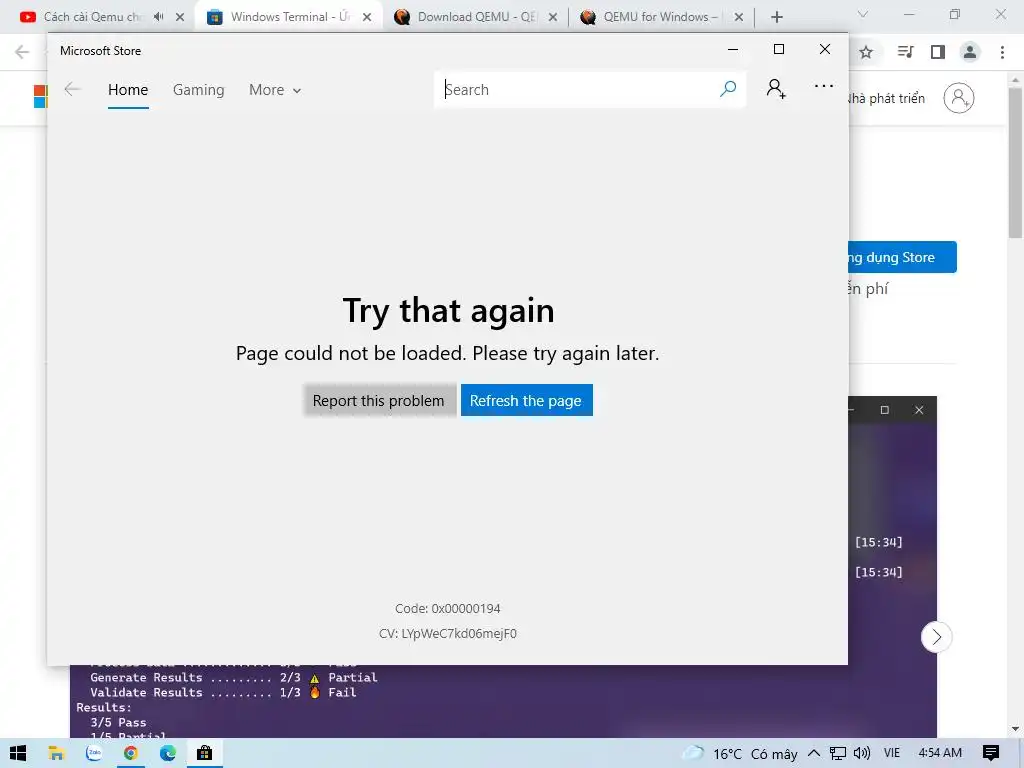Click the Nhà phát triển link
Viewport: 1024px width, 768px height.
[x=887, y=98]
